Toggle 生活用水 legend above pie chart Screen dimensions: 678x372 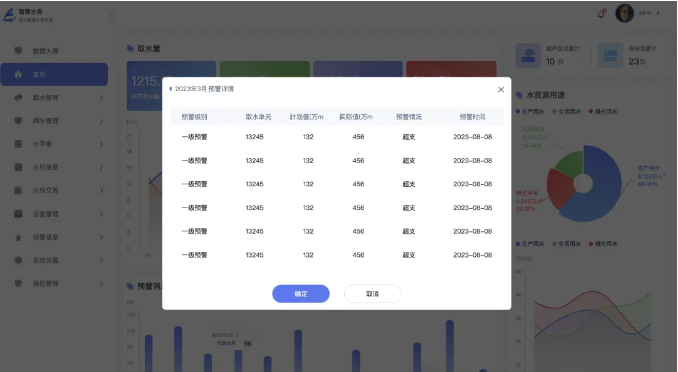[x=566, y=111]
